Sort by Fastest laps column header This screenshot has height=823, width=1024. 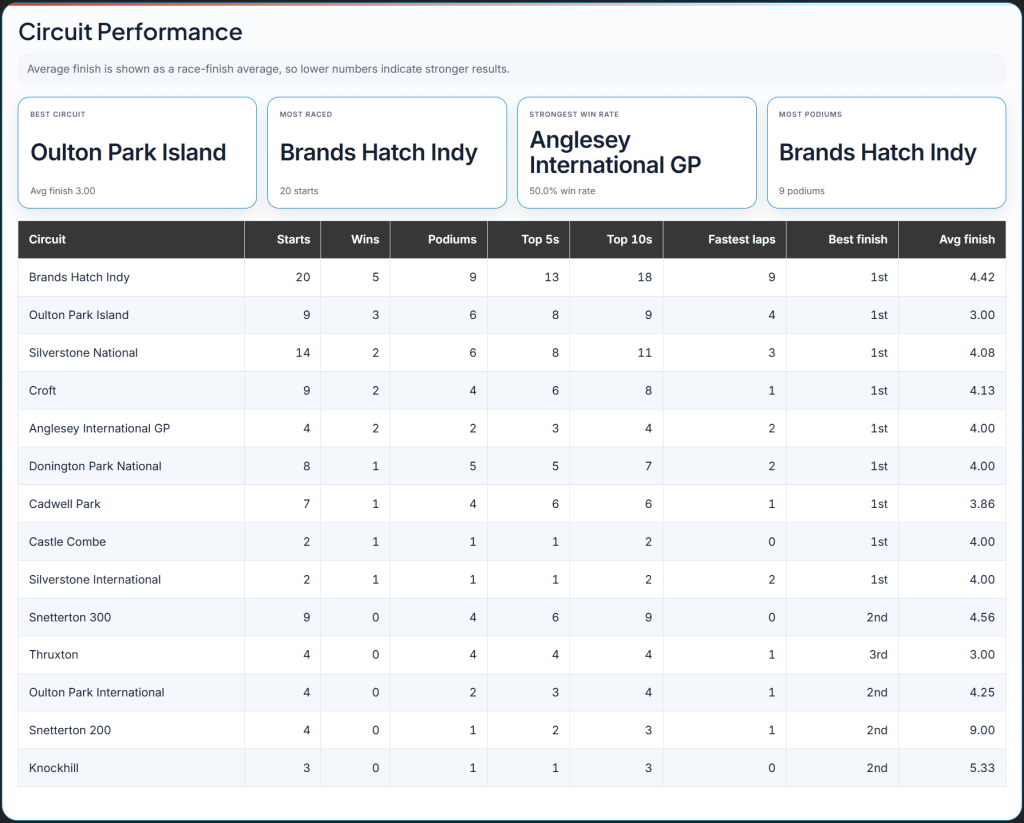[741, 240]
